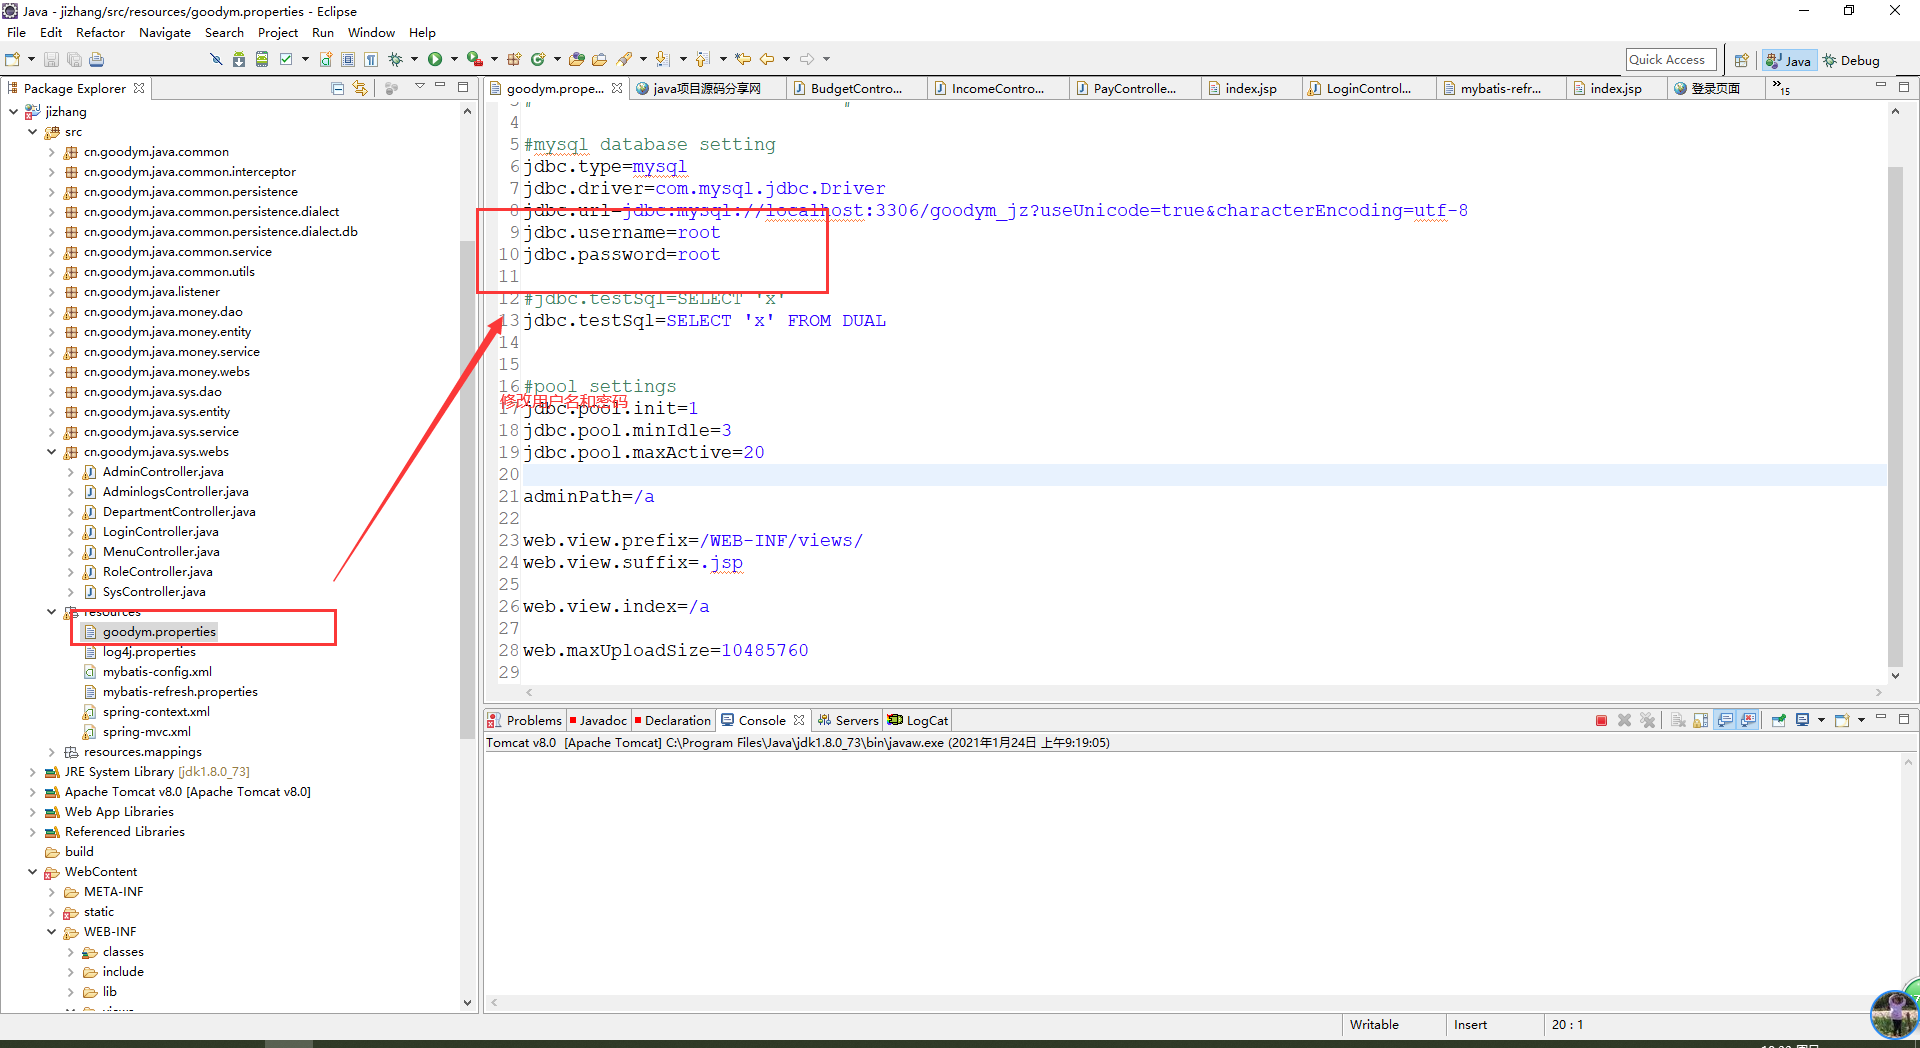The height and width of the screenshot is (1048, 1920).
Task: Open the Package Explorer View Menu dropdown
Action: coord(420,87)
